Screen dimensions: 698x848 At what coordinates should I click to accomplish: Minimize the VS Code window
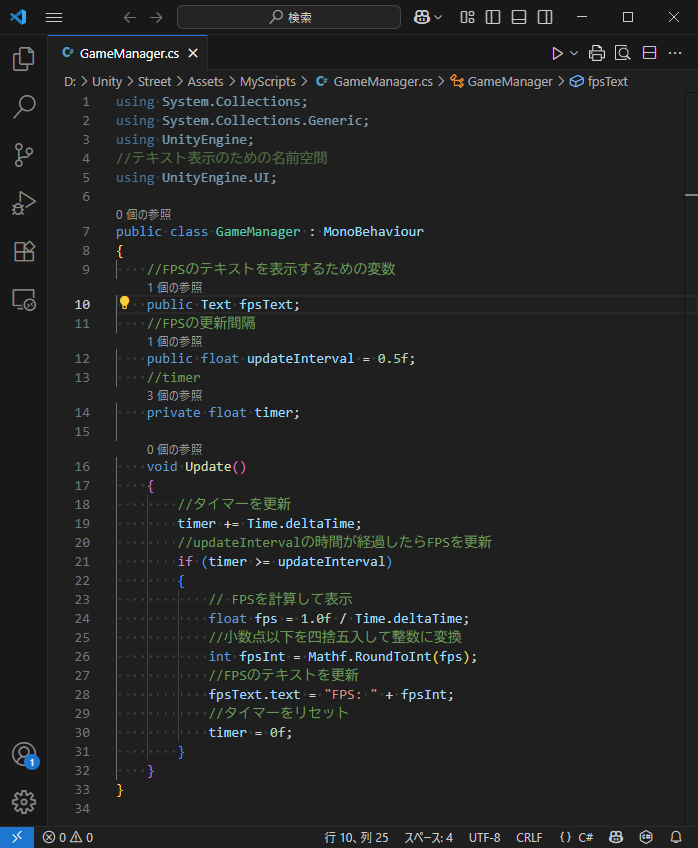582,17
